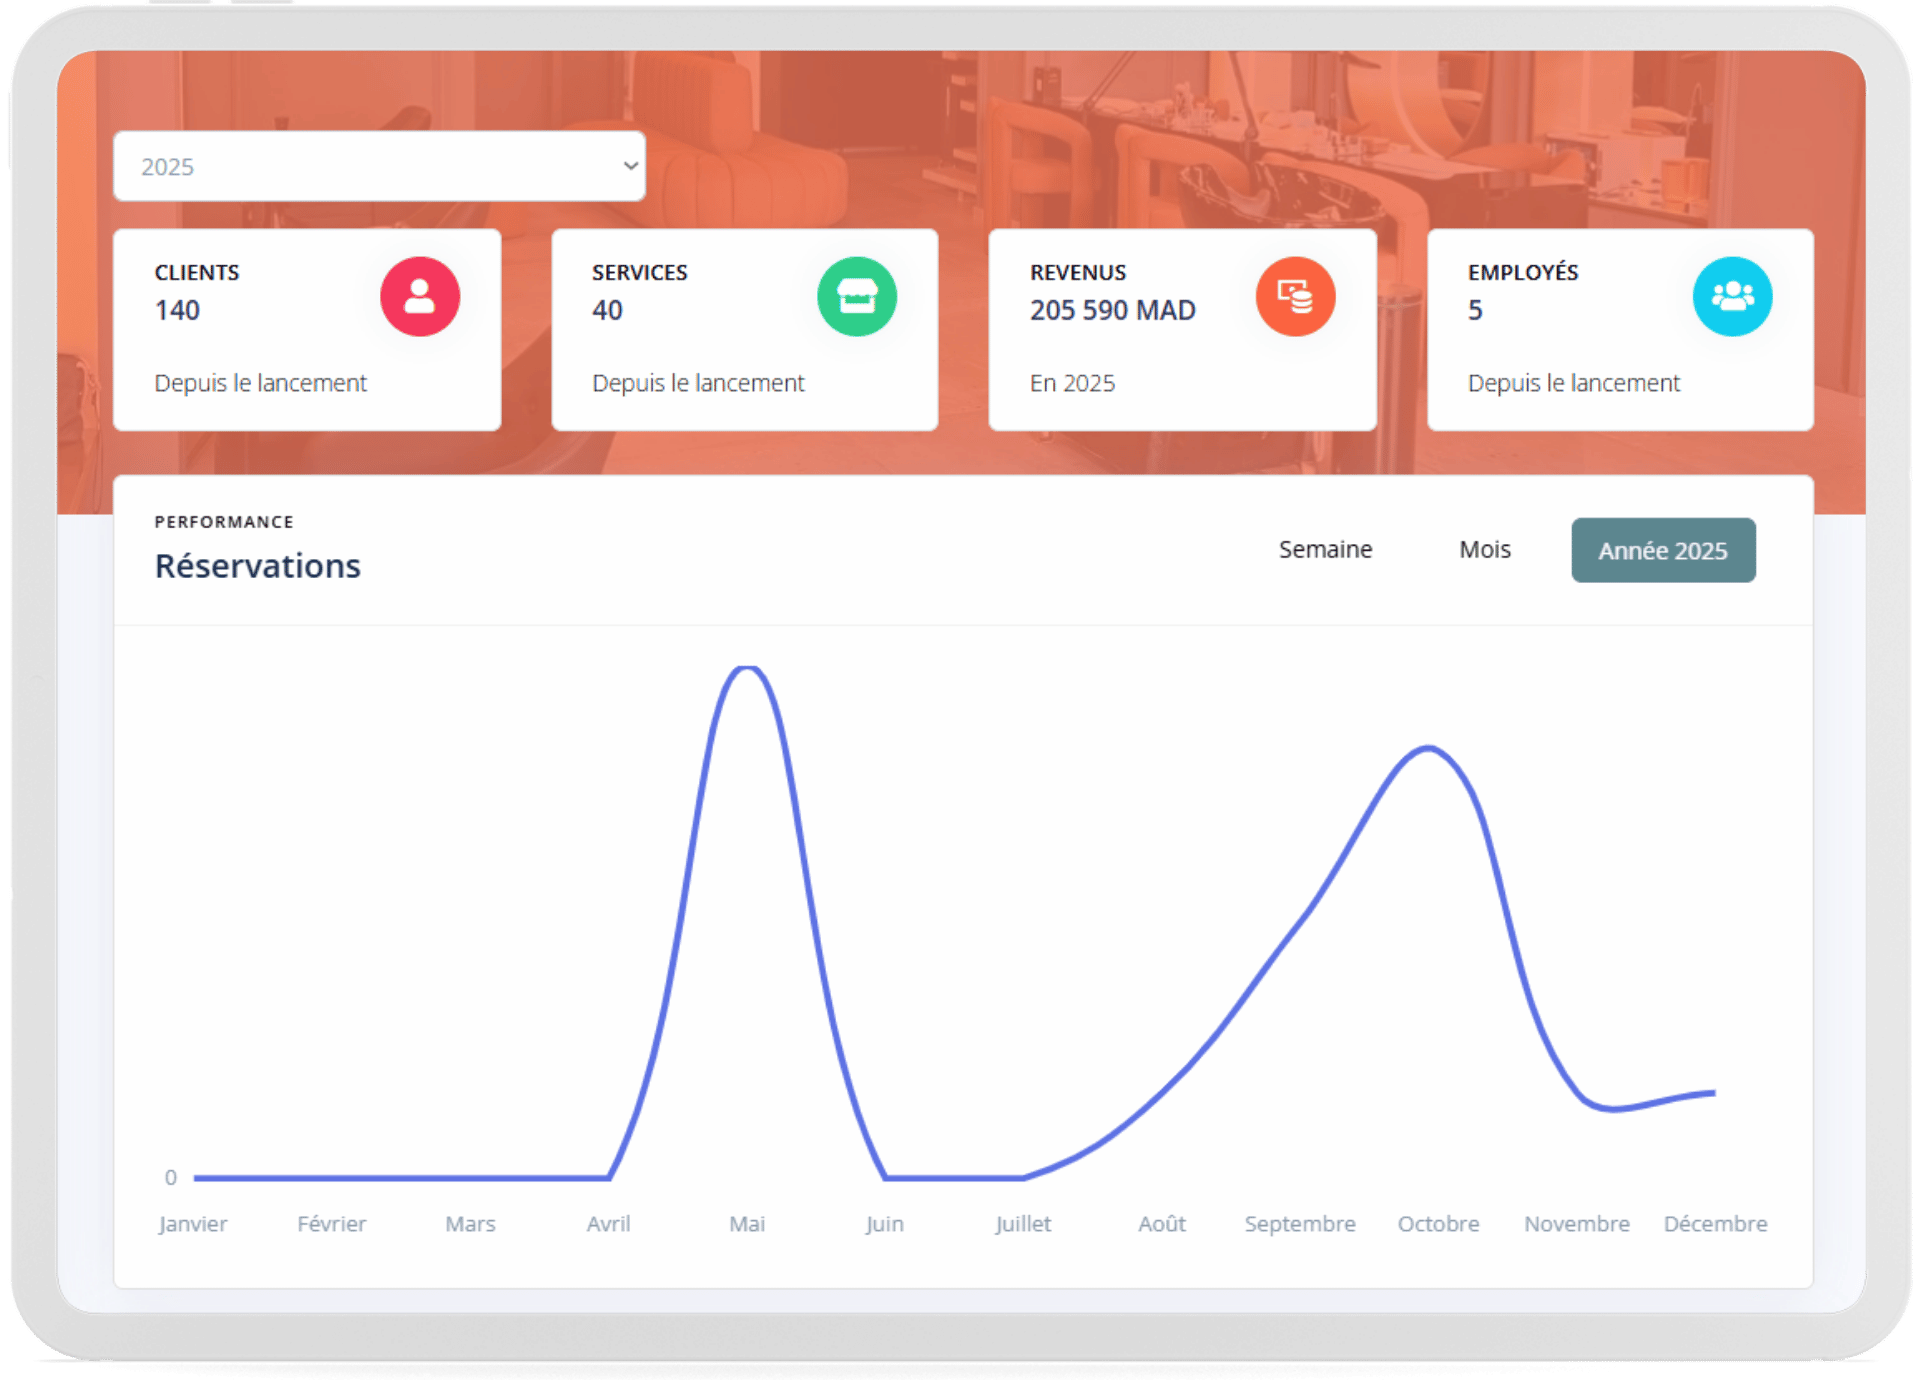Click the red Clients user icon
Screen dimensions: 1920x1380
pos(419,297)
